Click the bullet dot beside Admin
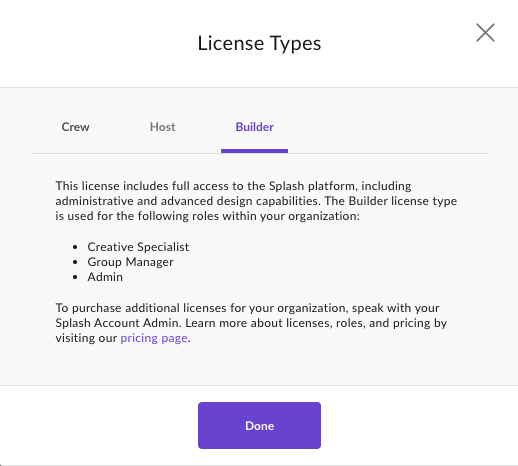 point(75,277)
